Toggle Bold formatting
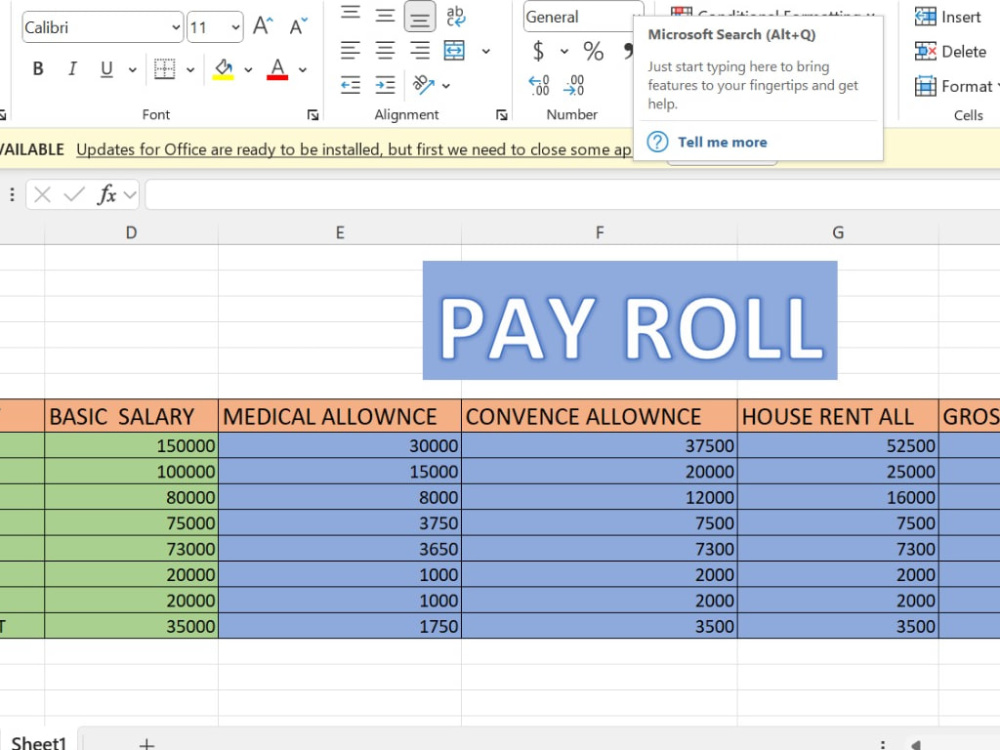 click(x=38, y=69)
